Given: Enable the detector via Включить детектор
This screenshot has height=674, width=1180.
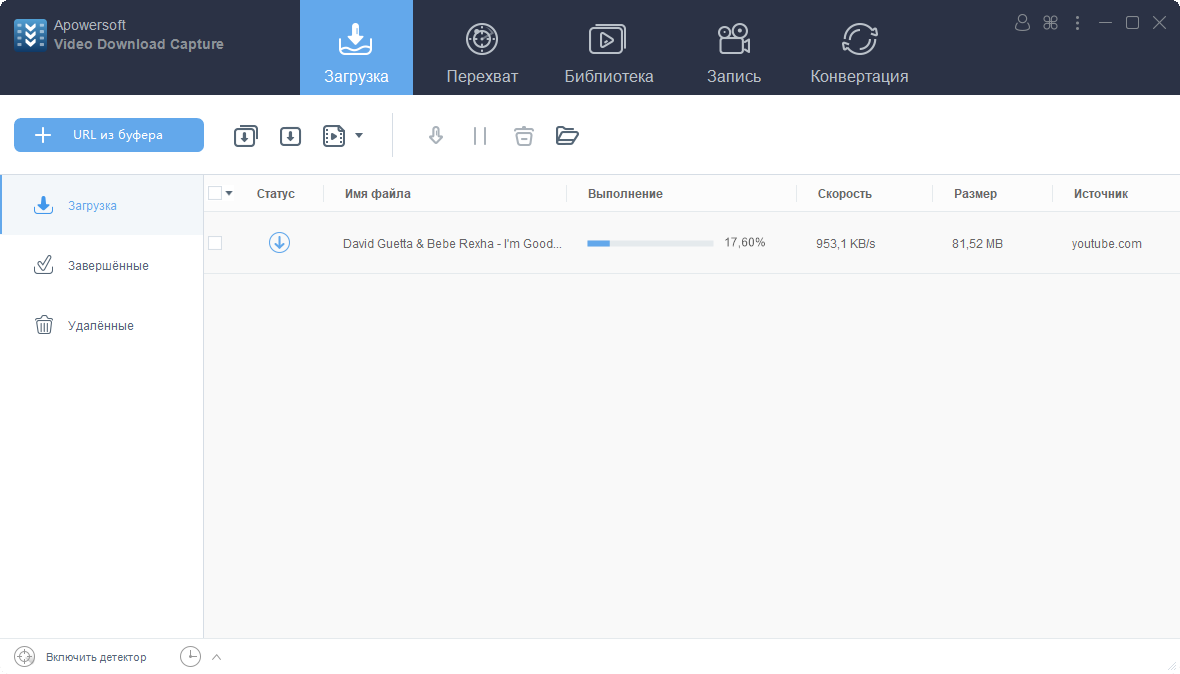Looking at the screenshot, I should pos(95,657).
